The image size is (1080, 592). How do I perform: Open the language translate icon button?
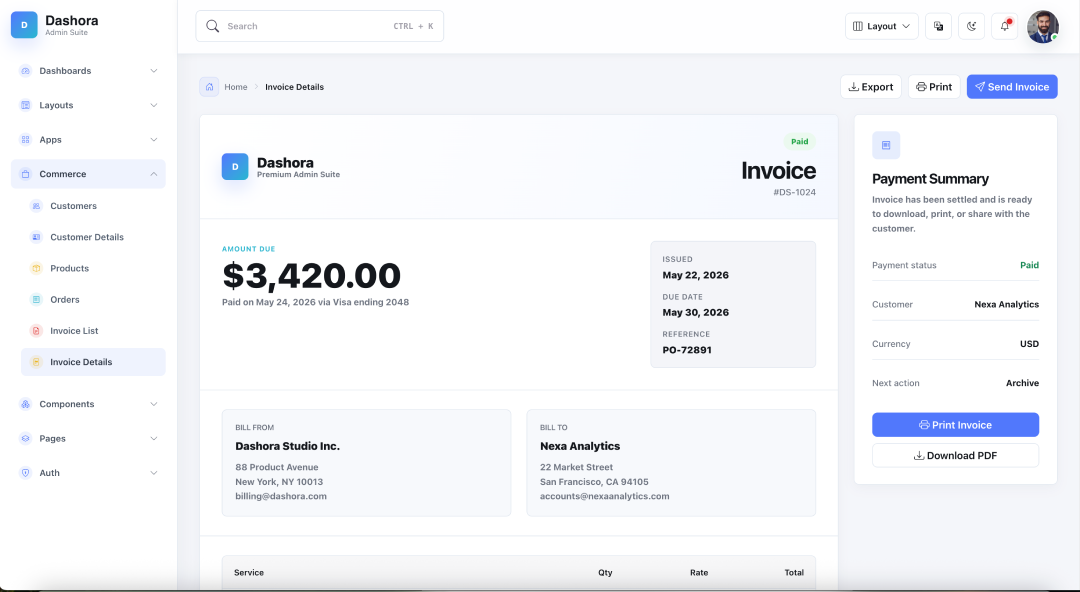click(x=938, y=26)
